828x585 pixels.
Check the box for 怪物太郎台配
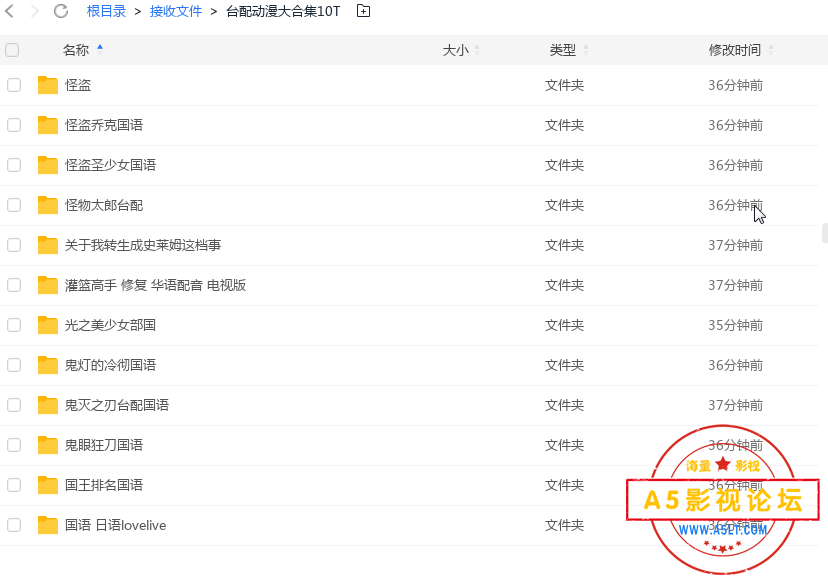(14, 205)
